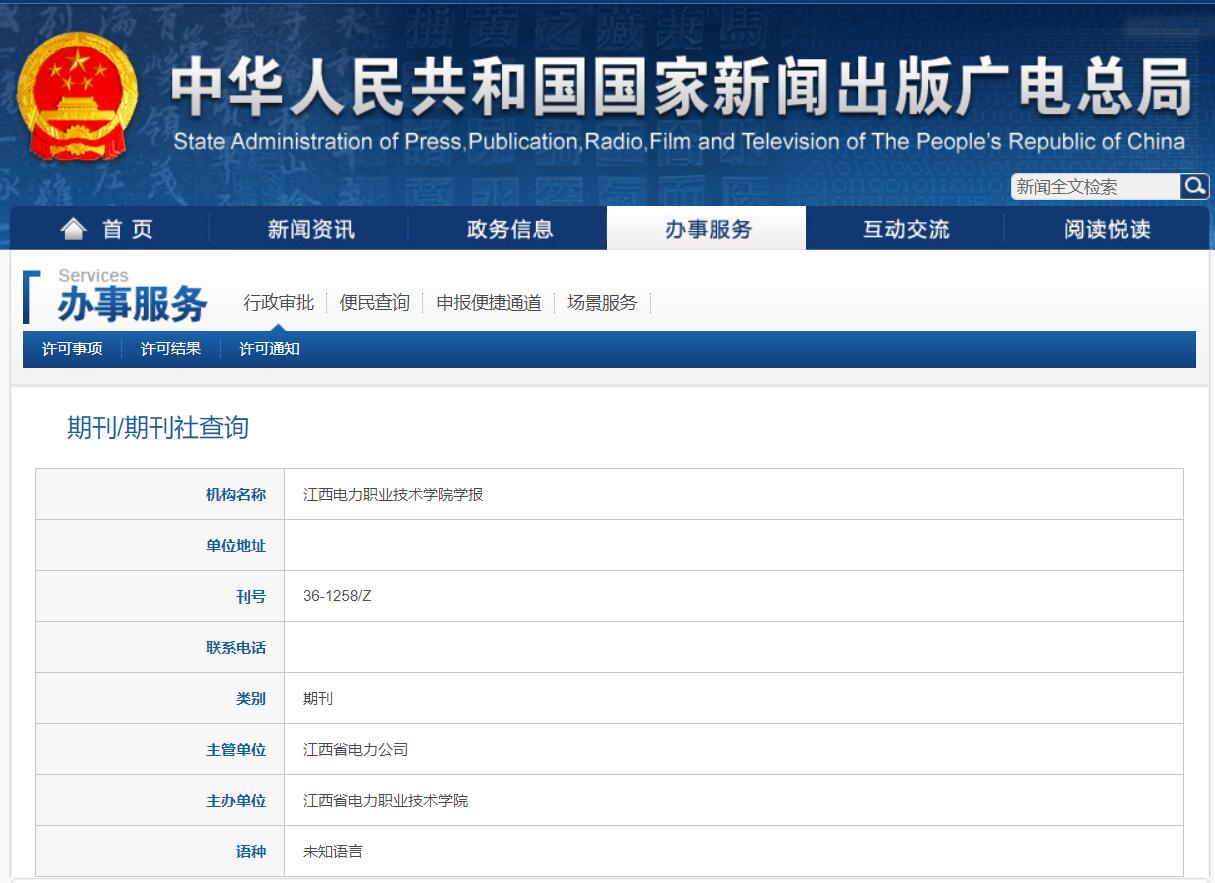This screenshot has width=1215, height=883.
Task: Open the 阅读悦读 navigation tab
Action: click(x=1106, y=229)
